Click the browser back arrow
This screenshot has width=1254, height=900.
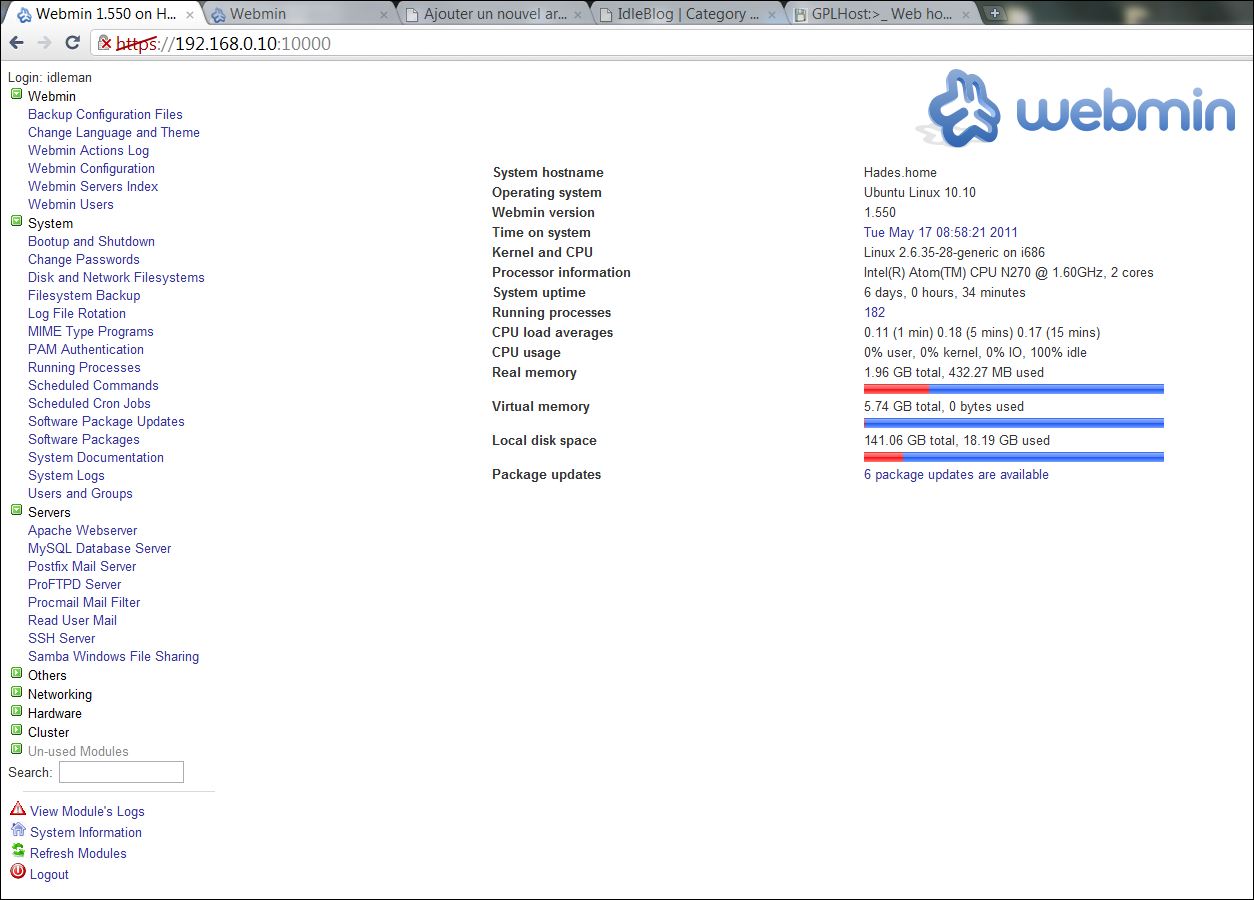coord(17,43)
